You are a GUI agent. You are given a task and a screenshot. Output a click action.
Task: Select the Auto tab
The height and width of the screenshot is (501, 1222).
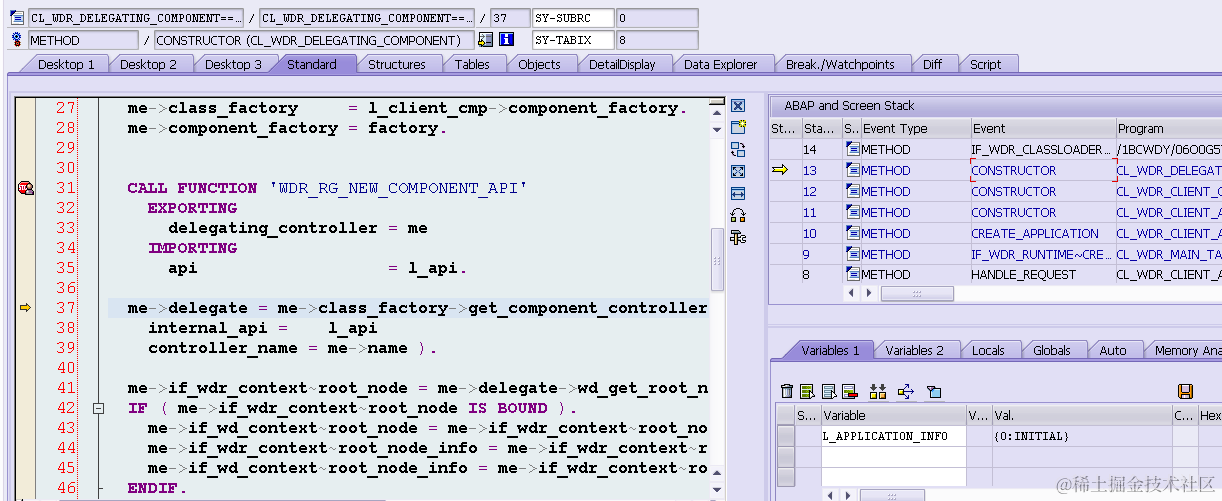(x=1112, y=350)
